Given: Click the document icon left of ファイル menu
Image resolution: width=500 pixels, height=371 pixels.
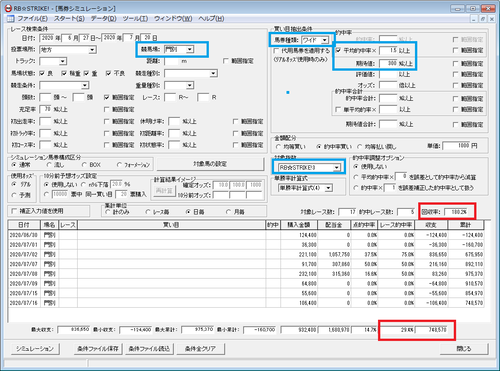Looking at the screenshot, I should (11, 18).
